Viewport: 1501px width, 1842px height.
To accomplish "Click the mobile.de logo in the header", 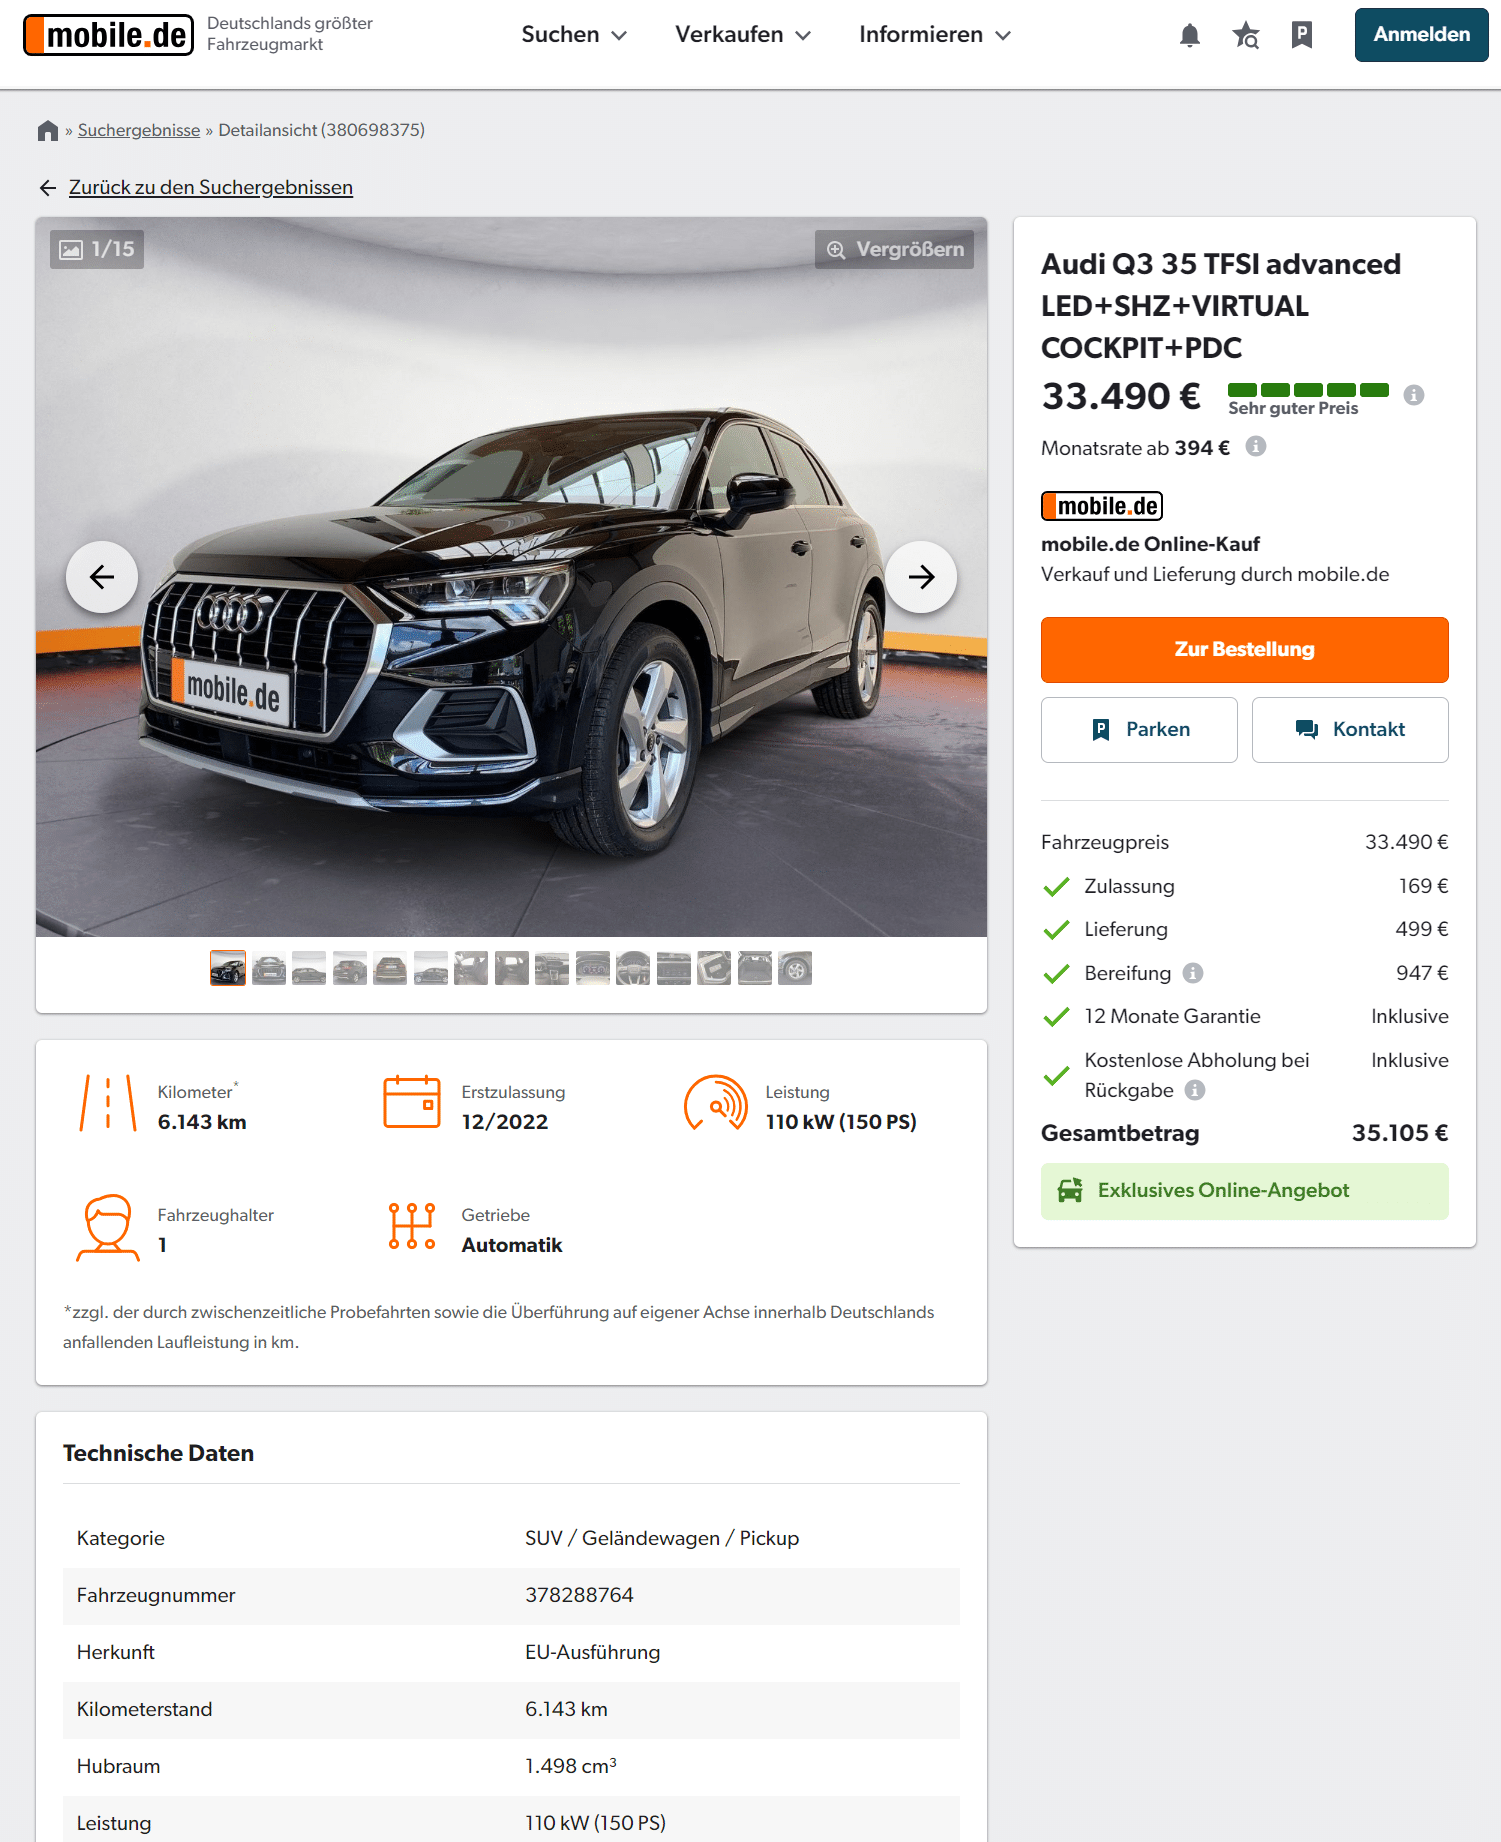I will [108, 35].
